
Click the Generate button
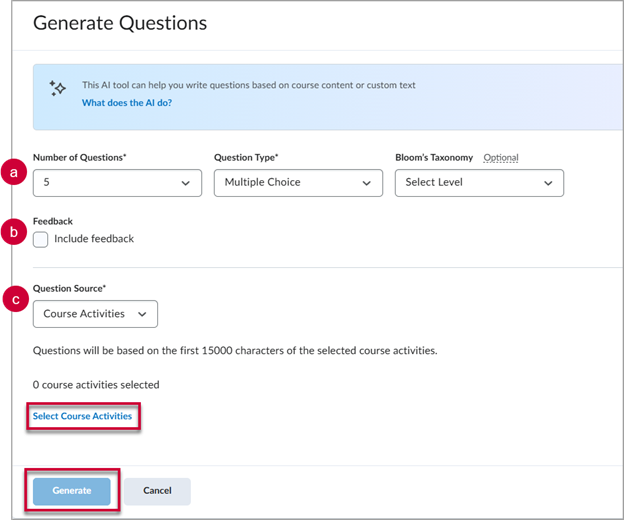click(72, 491)
